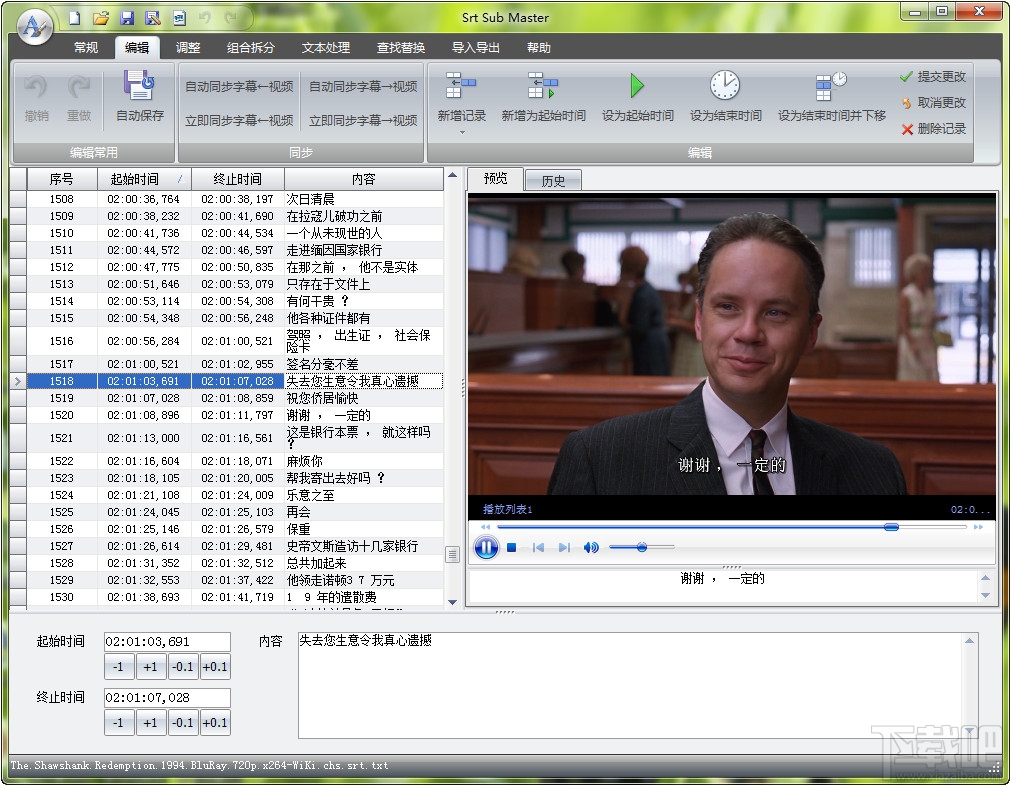Open the 文本处理 ribbon tab
Screen dimensions: 1011x786
pos(326,48)
